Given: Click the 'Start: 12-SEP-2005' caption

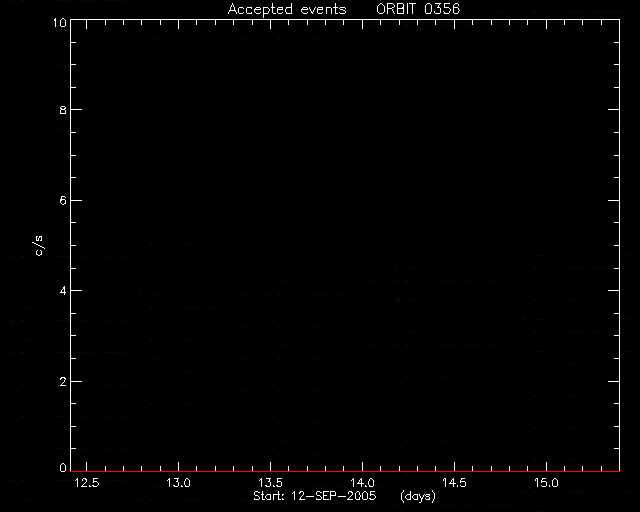Looking at the screenshot, I should click(314, 496).
